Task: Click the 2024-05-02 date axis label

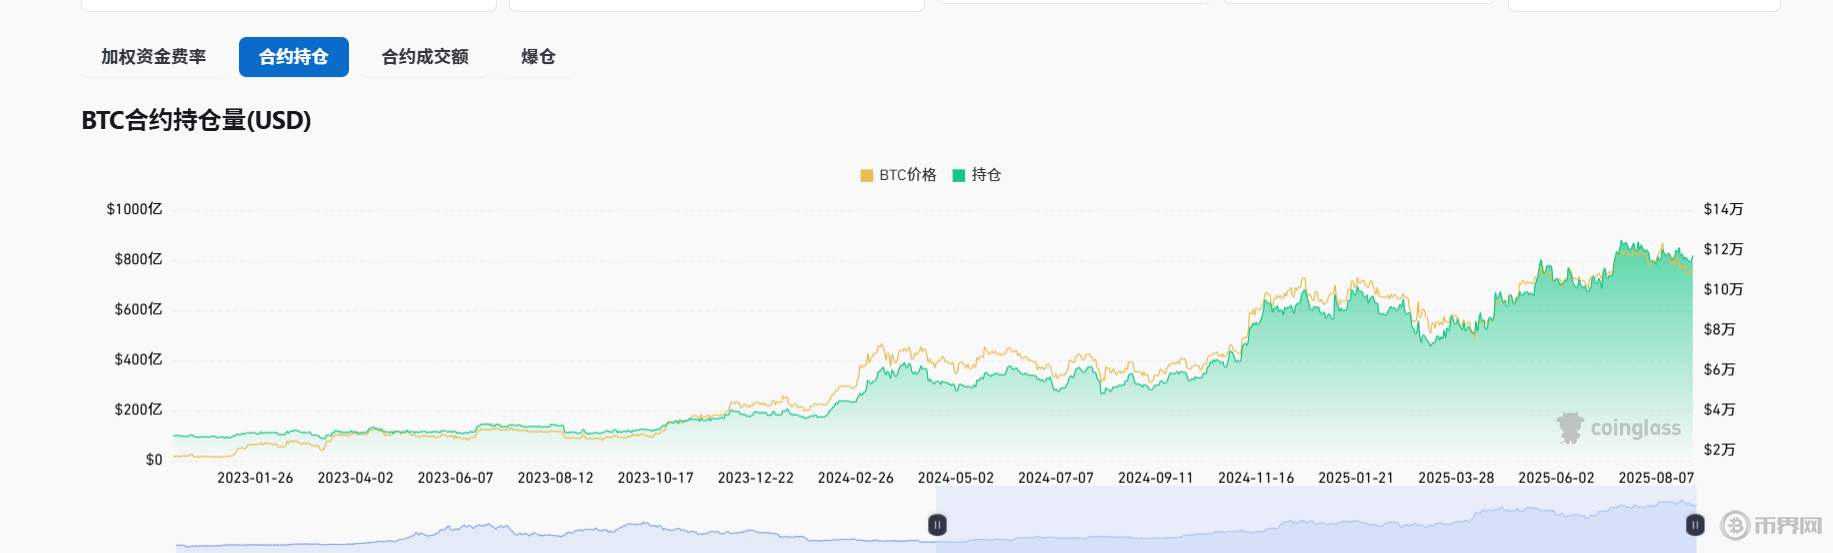Action: (x=955, y=478)
